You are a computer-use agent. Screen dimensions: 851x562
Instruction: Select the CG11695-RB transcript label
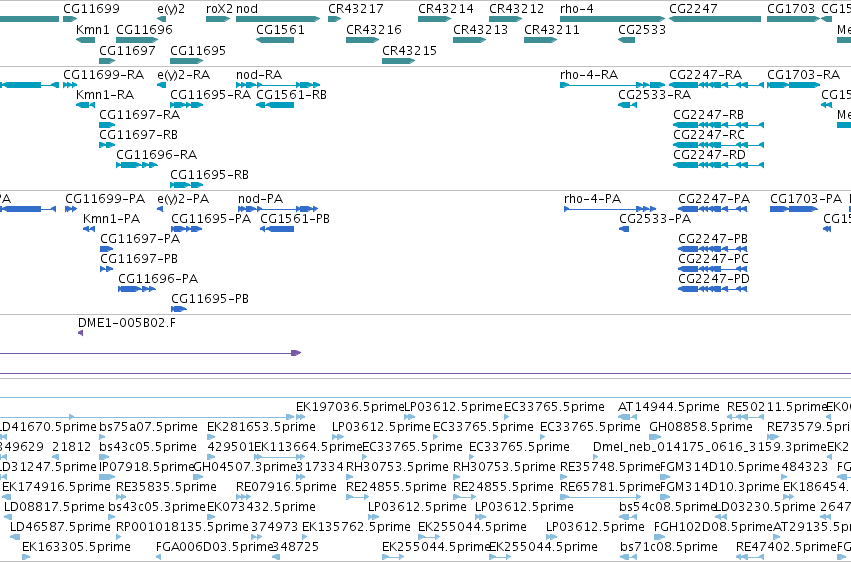pos(209,175)
